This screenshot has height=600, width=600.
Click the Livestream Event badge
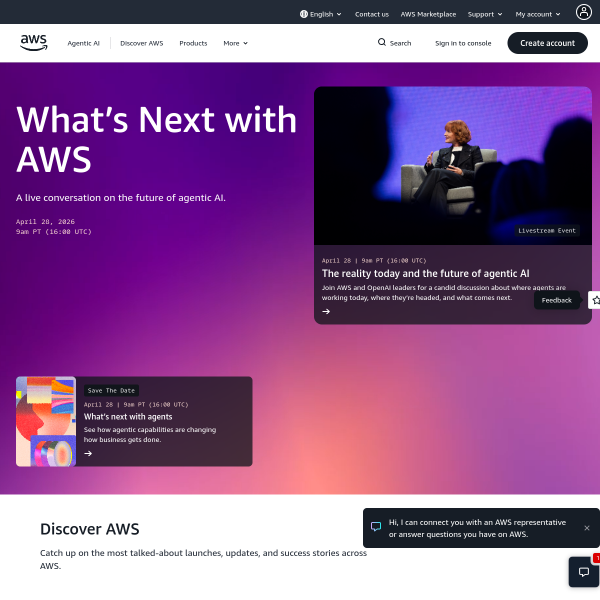(x=547, y=230)
